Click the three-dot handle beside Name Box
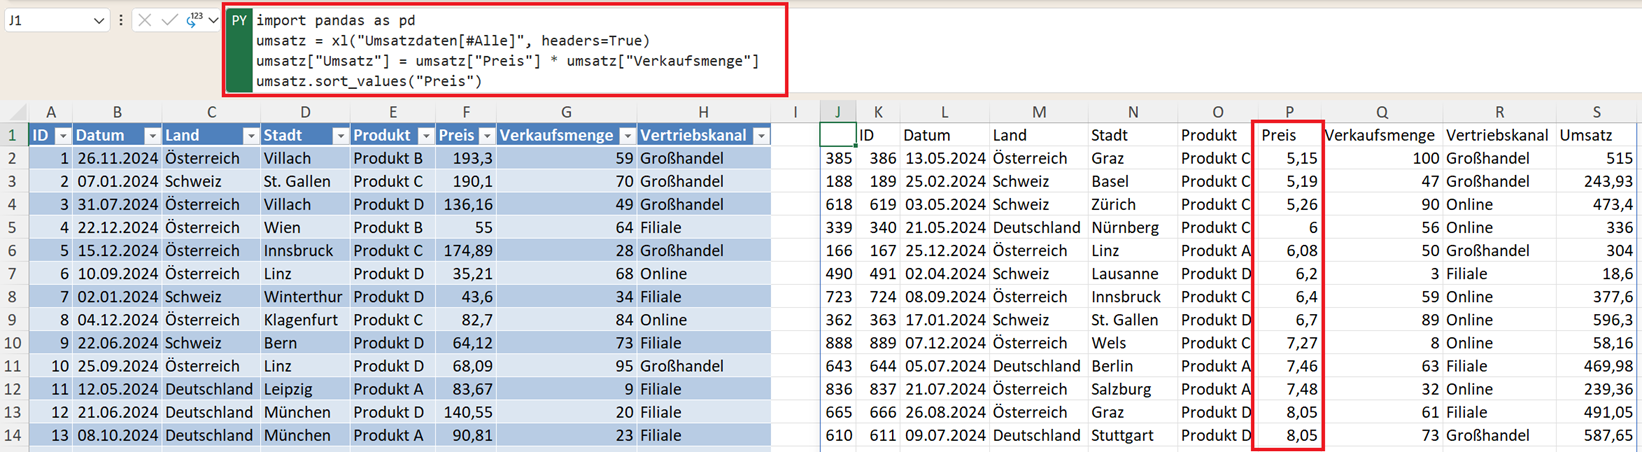Viewport: 1642px width, 452px height. (x=121, y=20)
